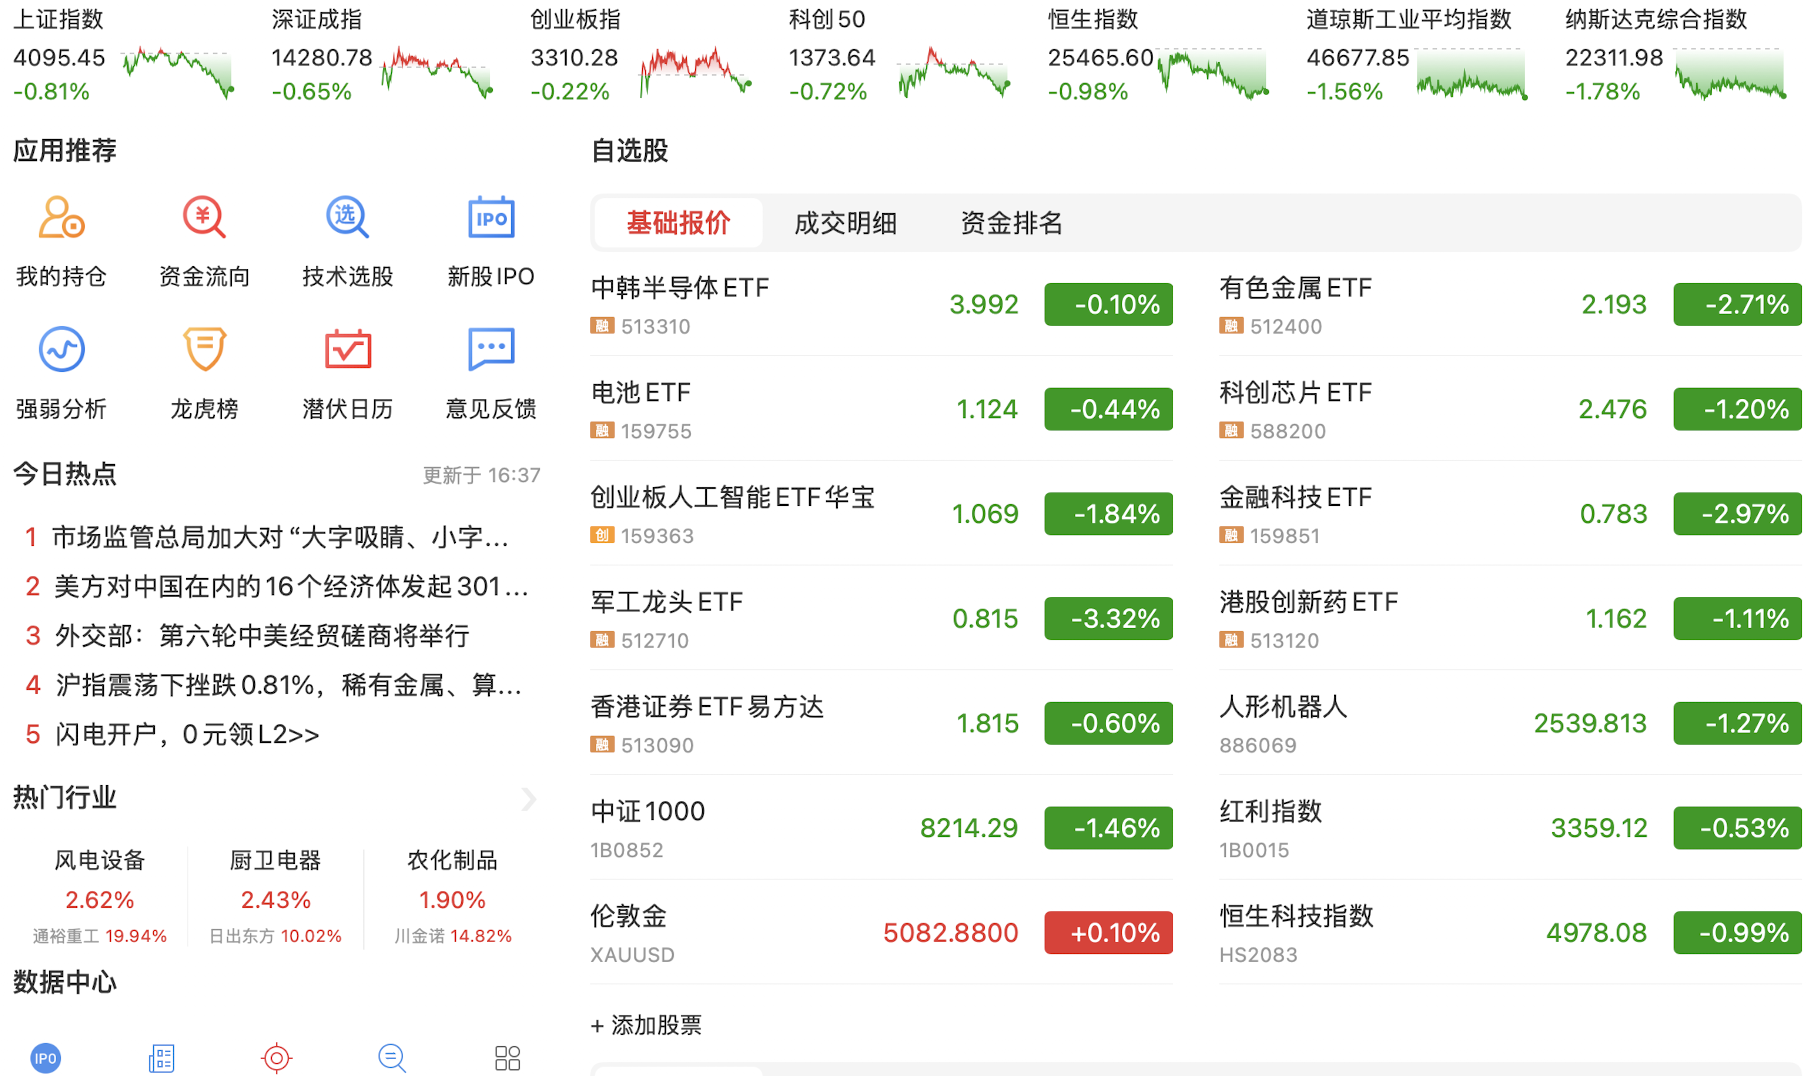Open the 闪电开户 promotional link
This screenshot has height=1076, width=1808.
pos(187,735)
